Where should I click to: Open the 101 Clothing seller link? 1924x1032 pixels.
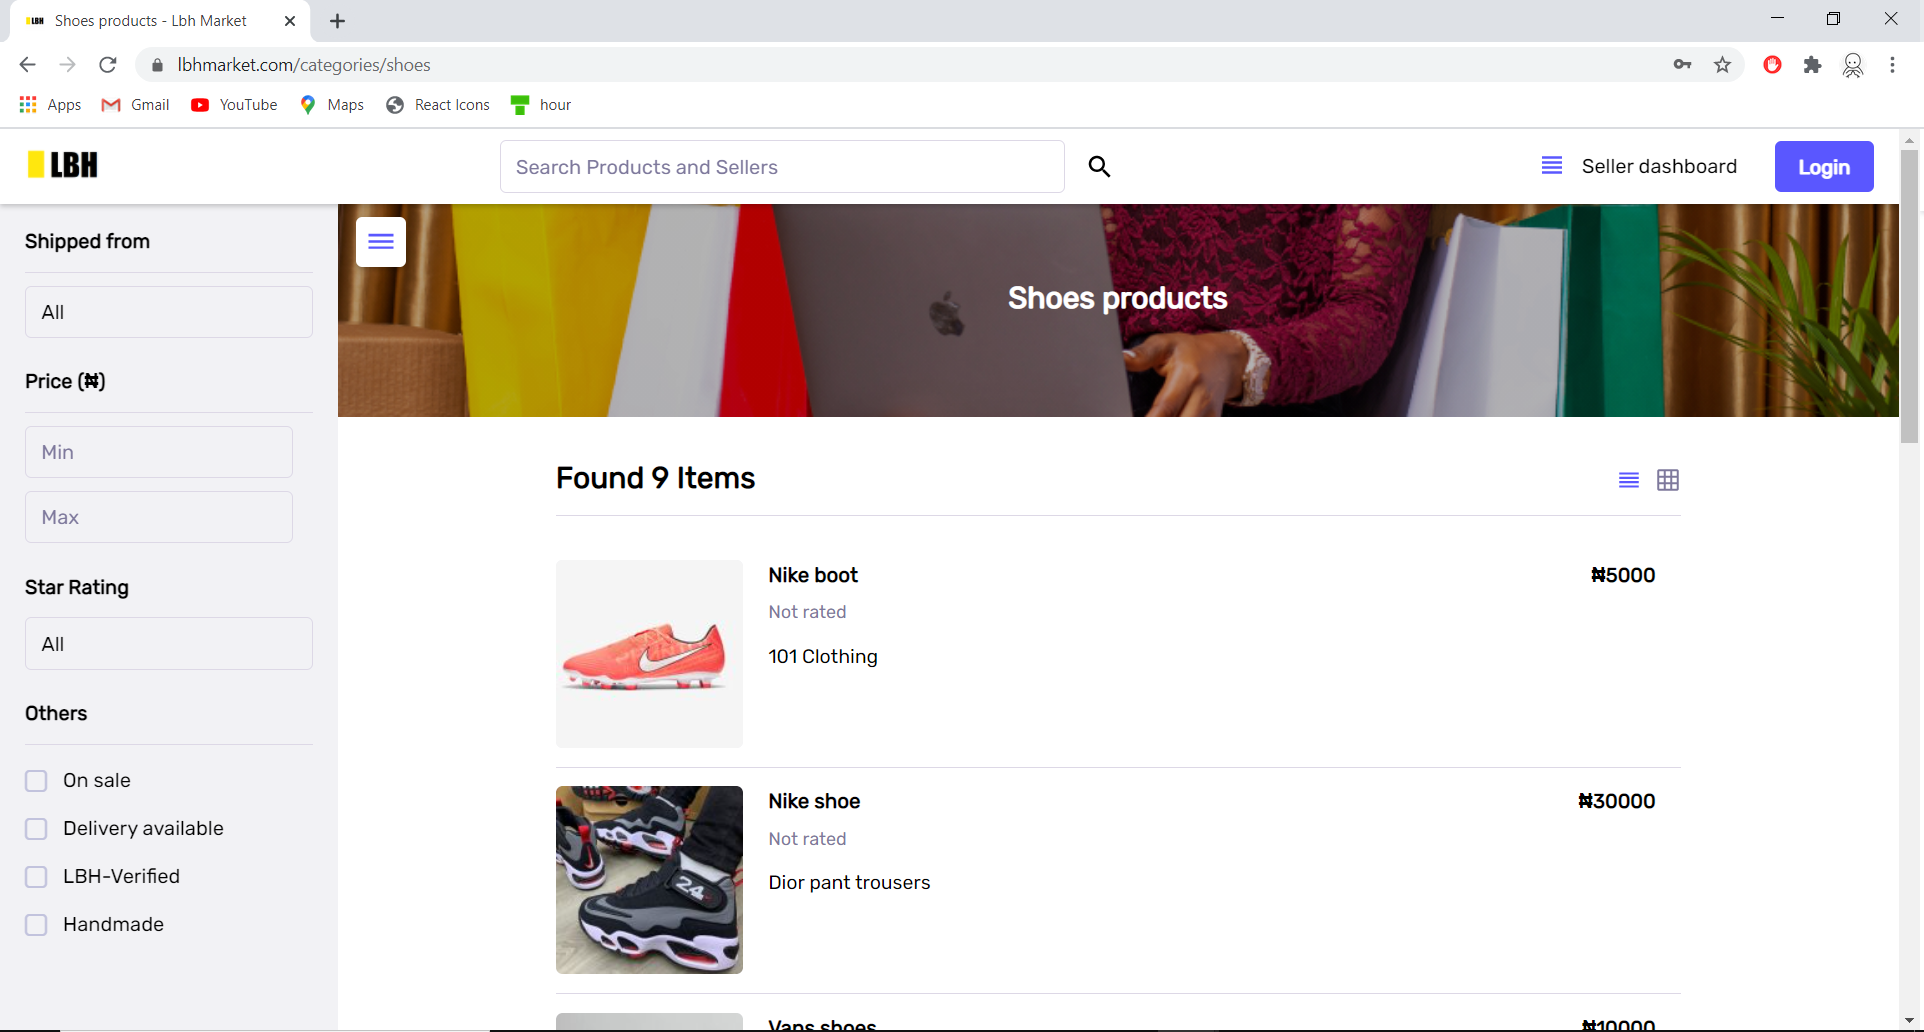click(x=823, y=656)
